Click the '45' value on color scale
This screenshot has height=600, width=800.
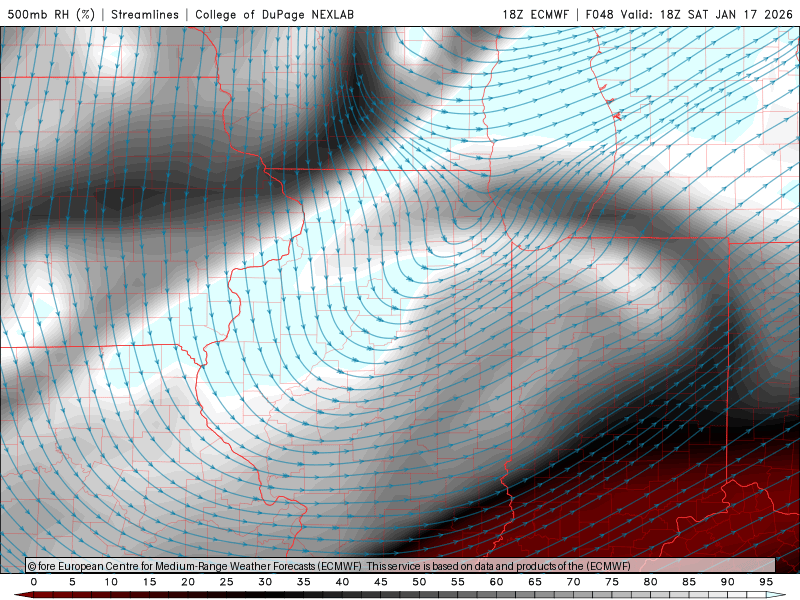click(381, 582)
